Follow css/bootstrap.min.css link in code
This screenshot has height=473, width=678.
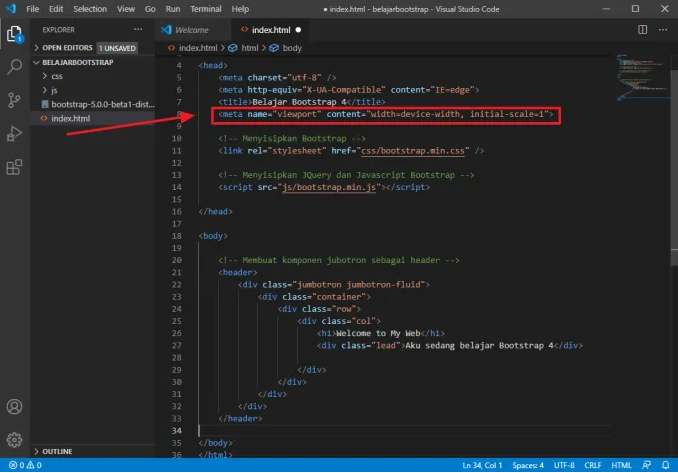[413, 150]
